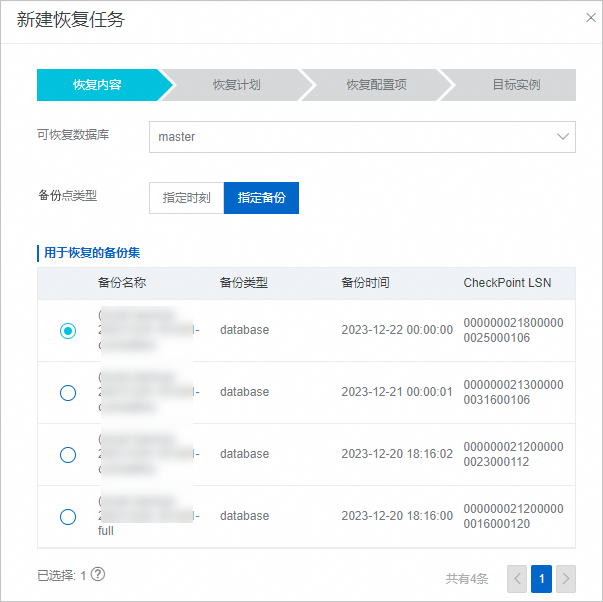Click LSN value ending 0023000112

(x=513, y=454)
